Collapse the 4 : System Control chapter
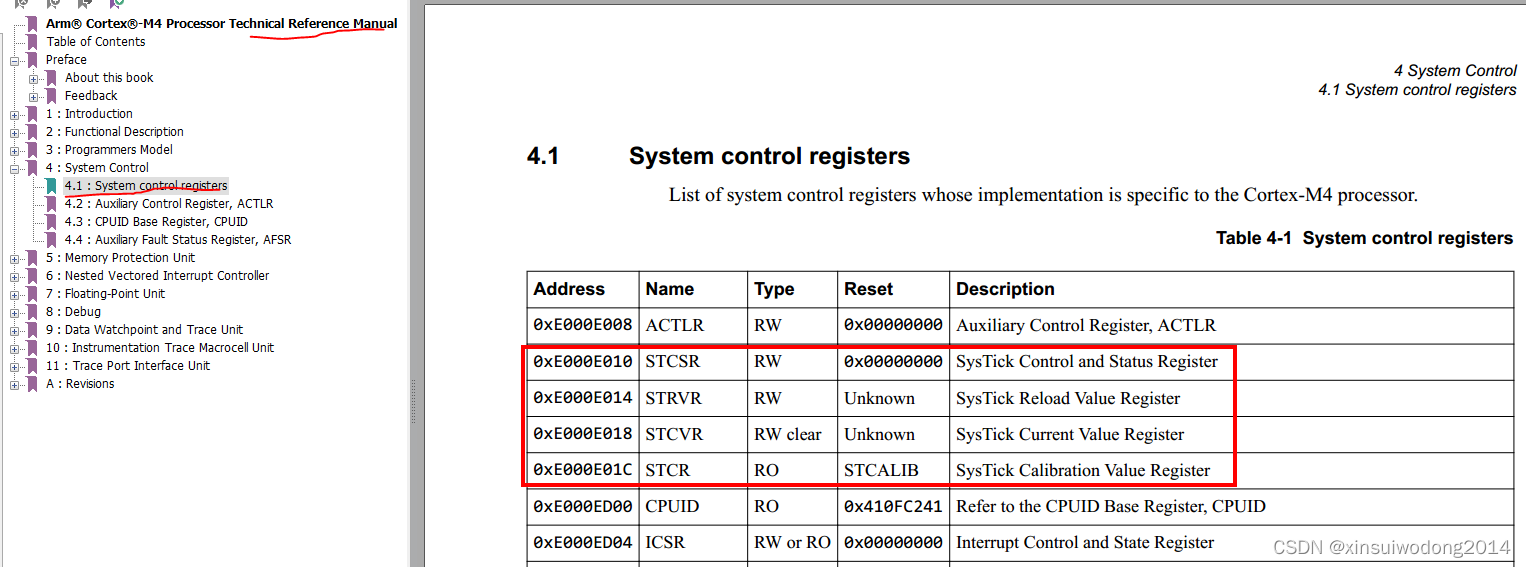Viewport: 1526px width, 567px height. pyautogui.click(x=15, y=168)
